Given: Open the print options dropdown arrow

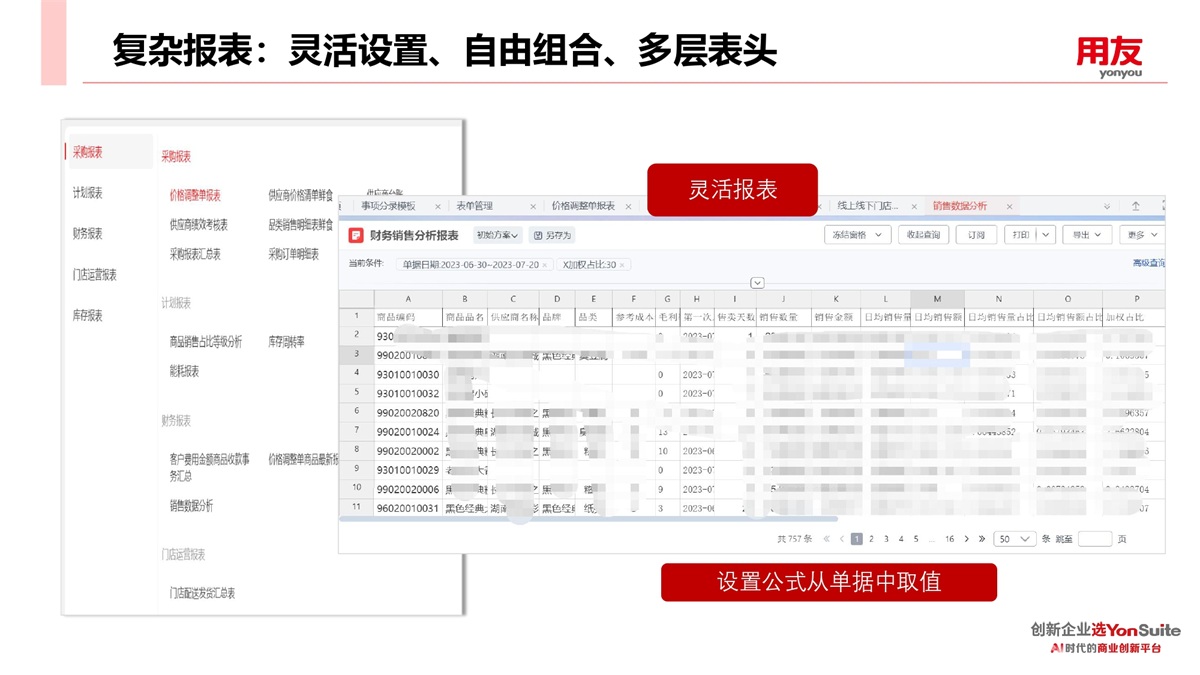Looking at the screenshot, I should tap(1045, 235).
